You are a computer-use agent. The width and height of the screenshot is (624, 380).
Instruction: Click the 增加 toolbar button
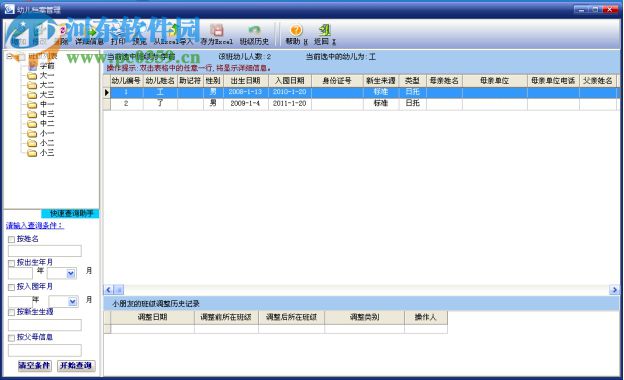coord(18,34)
